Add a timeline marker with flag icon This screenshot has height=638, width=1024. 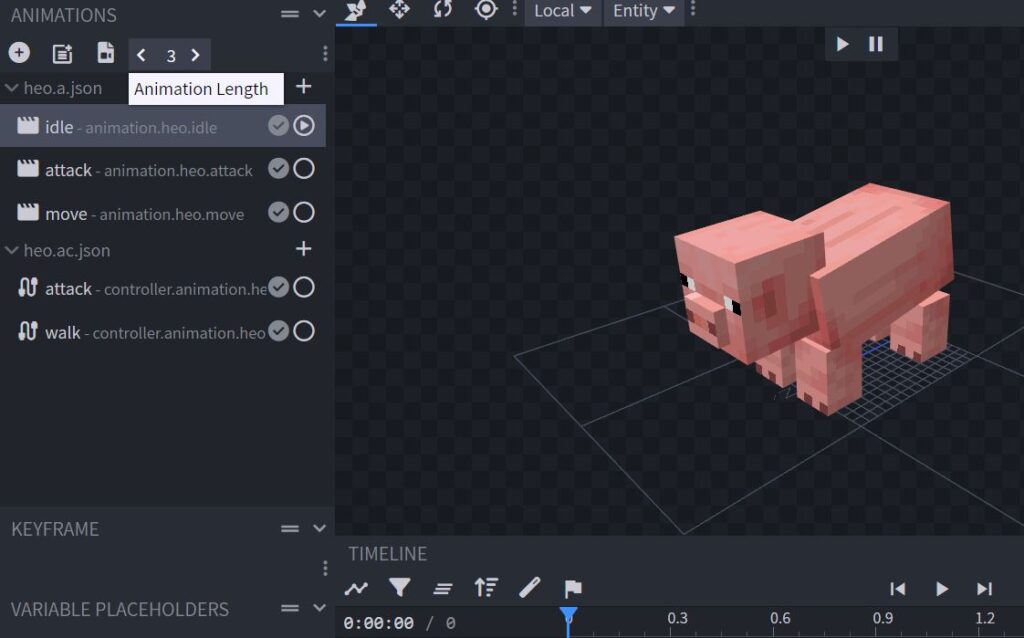pos(573,588)
